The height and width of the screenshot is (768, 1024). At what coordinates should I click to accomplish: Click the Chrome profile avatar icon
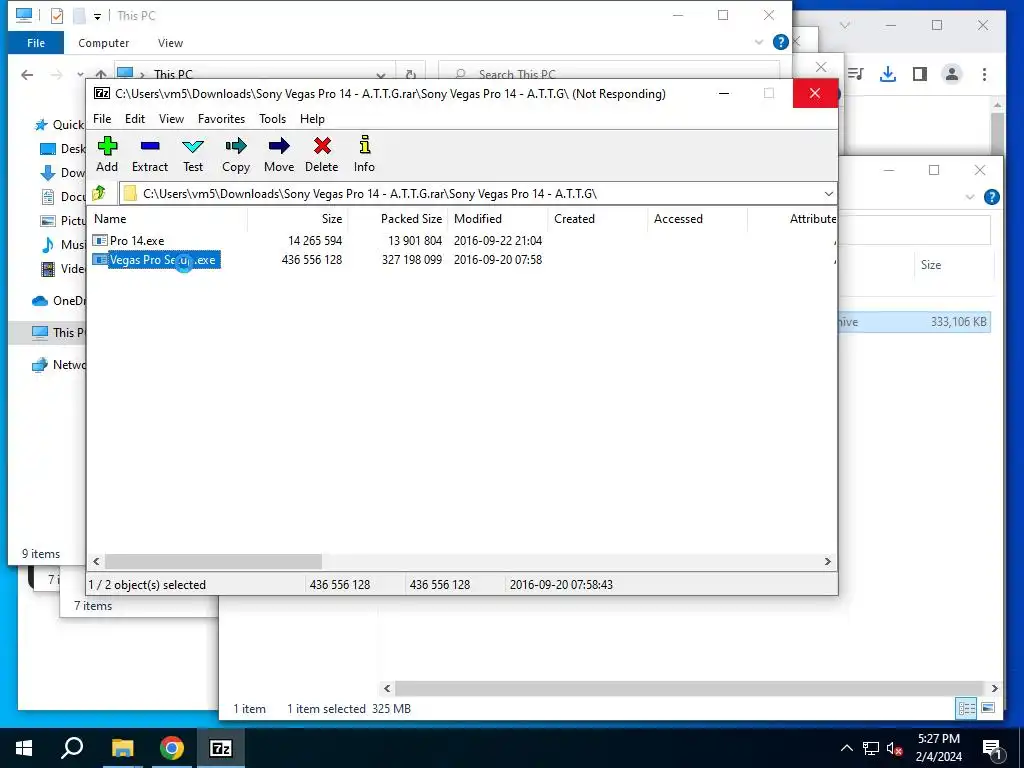[952, 74]
